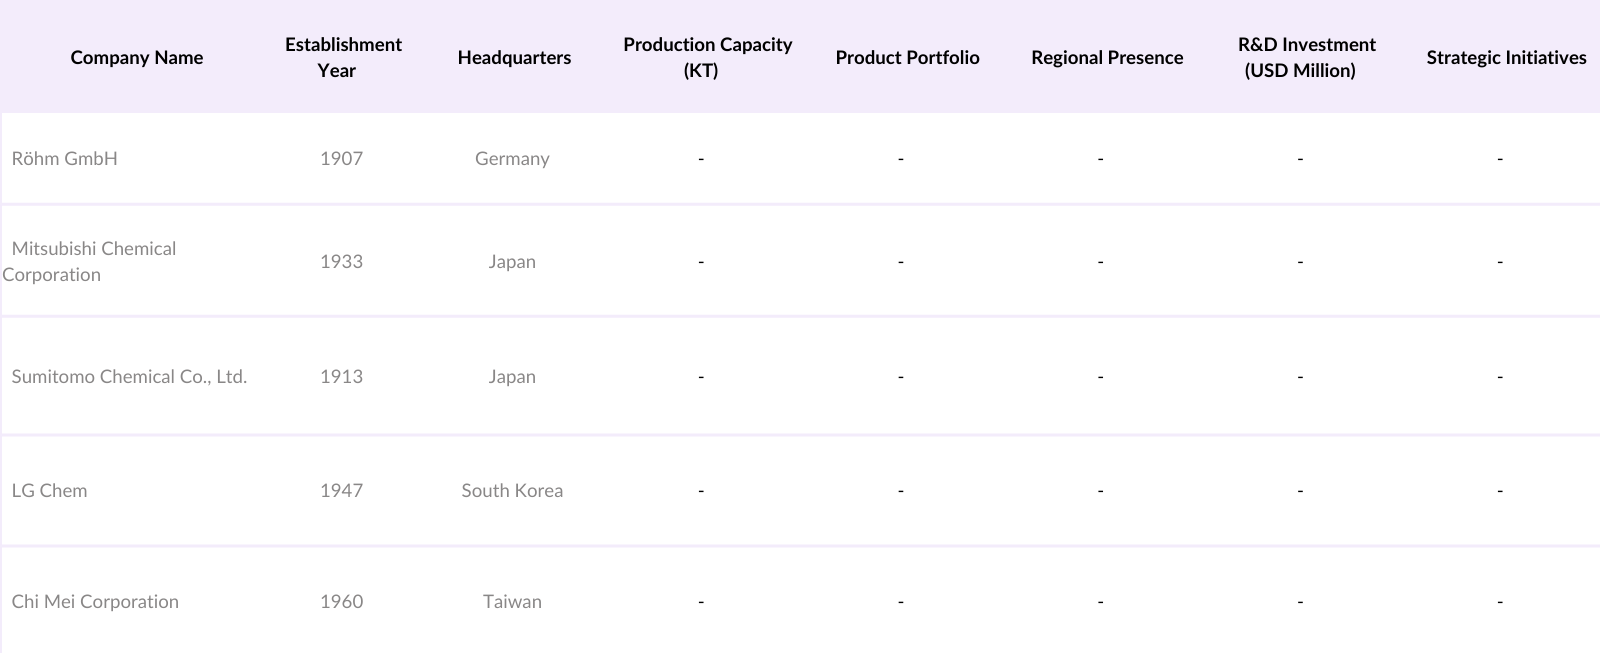Screen dimensions: 1600x653
Task: Select the LG Chem company cell
Action: (x=50, y=491)
